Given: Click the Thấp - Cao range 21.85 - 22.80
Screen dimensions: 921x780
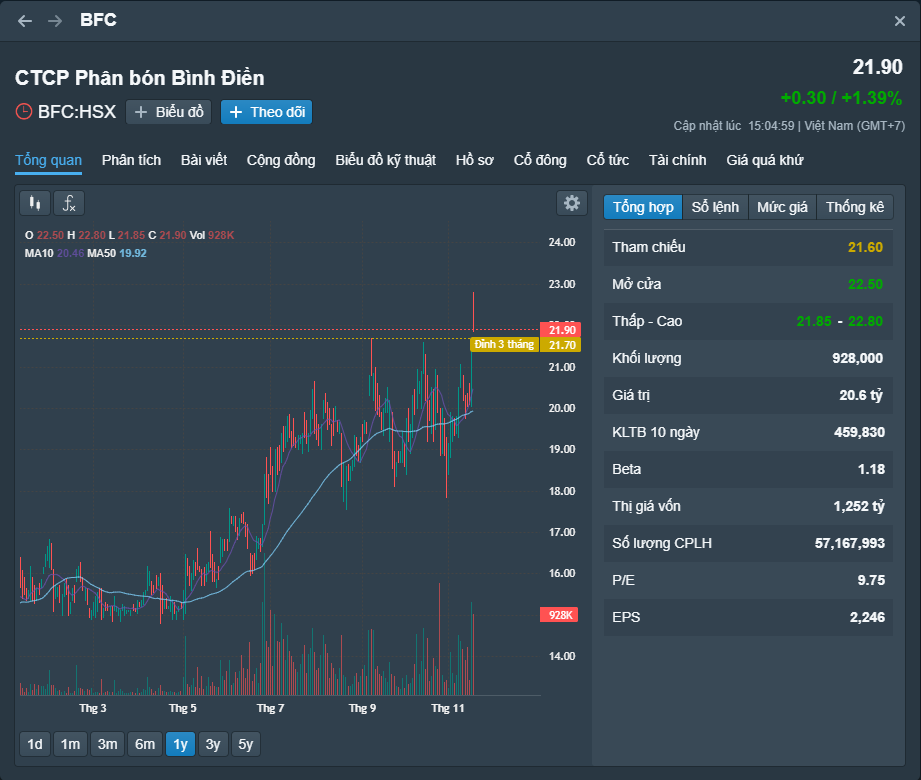Looking at the screenshot, I should click(839, 321).
